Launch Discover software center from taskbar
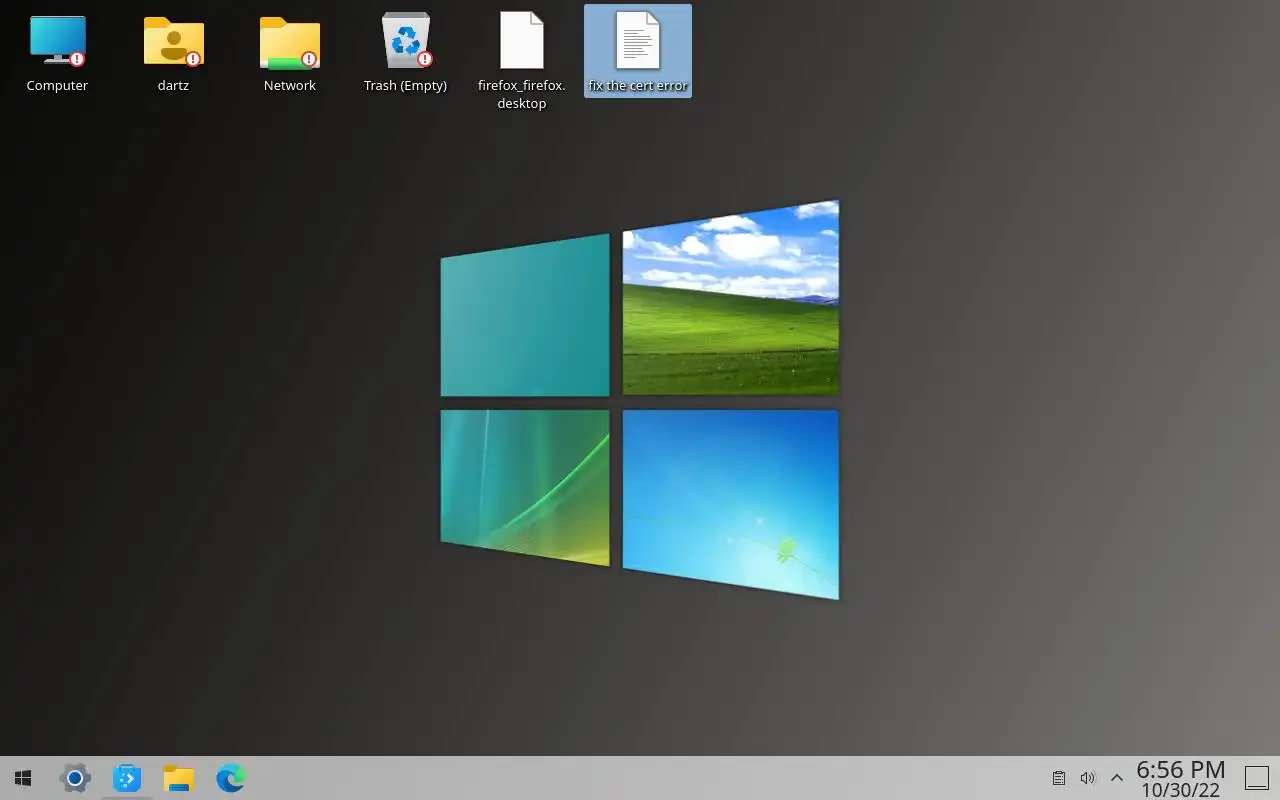 127,778
